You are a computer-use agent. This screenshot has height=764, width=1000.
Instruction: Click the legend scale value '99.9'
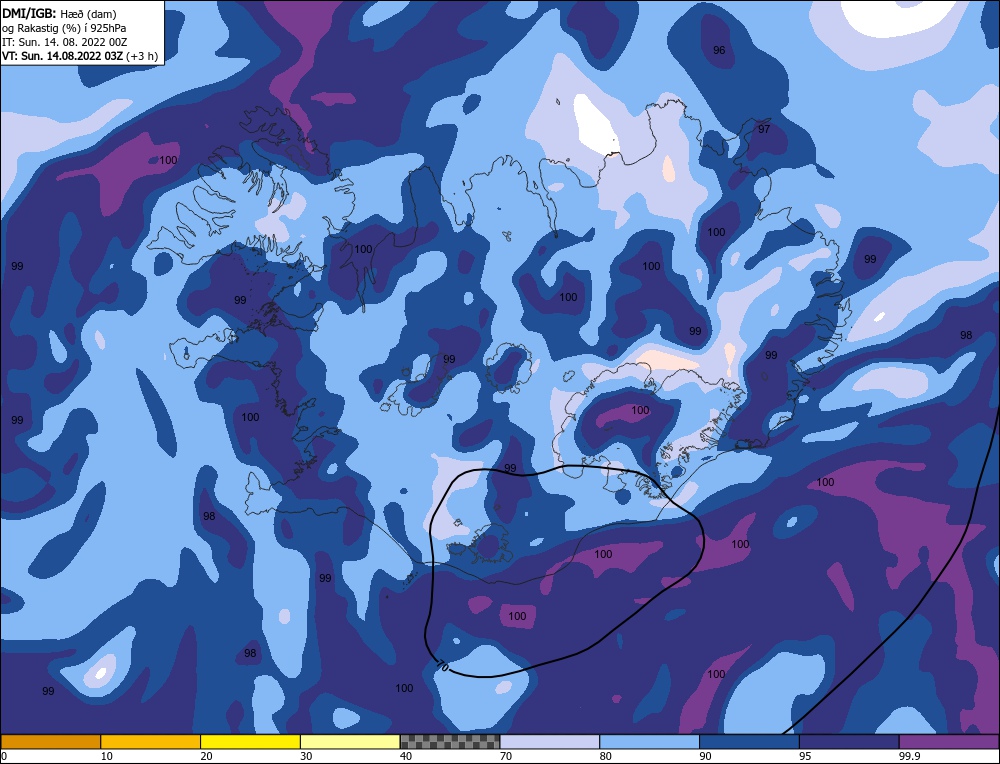coord(908,756)
